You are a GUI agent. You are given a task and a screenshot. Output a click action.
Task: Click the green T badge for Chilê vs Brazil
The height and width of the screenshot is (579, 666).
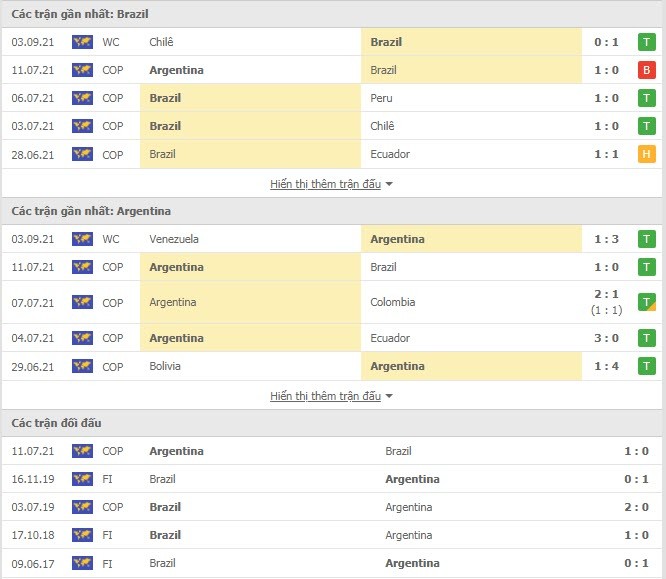(x=646, y=42)
